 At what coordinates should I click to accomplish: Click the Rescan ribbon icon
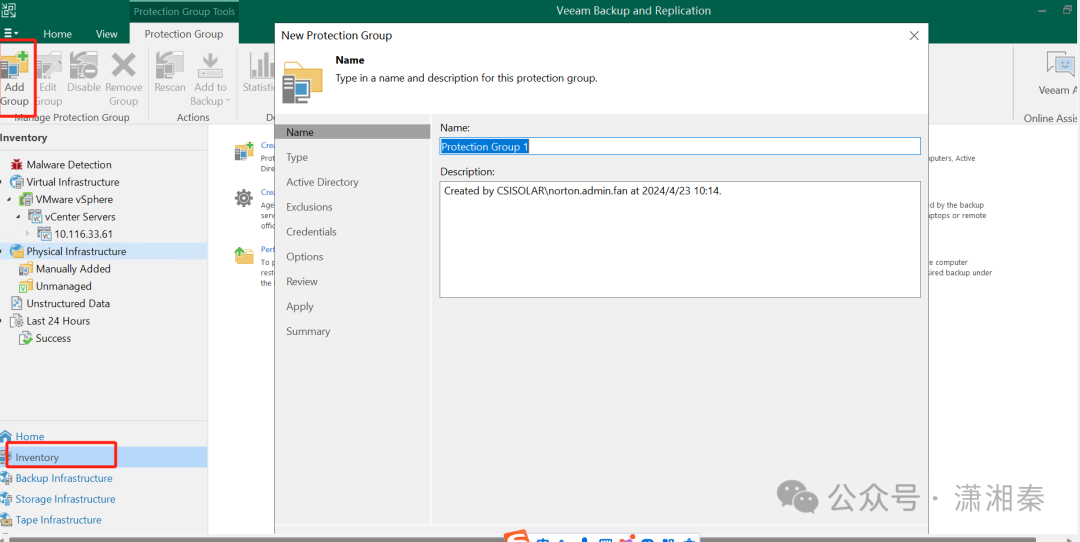tap(169, 65)
